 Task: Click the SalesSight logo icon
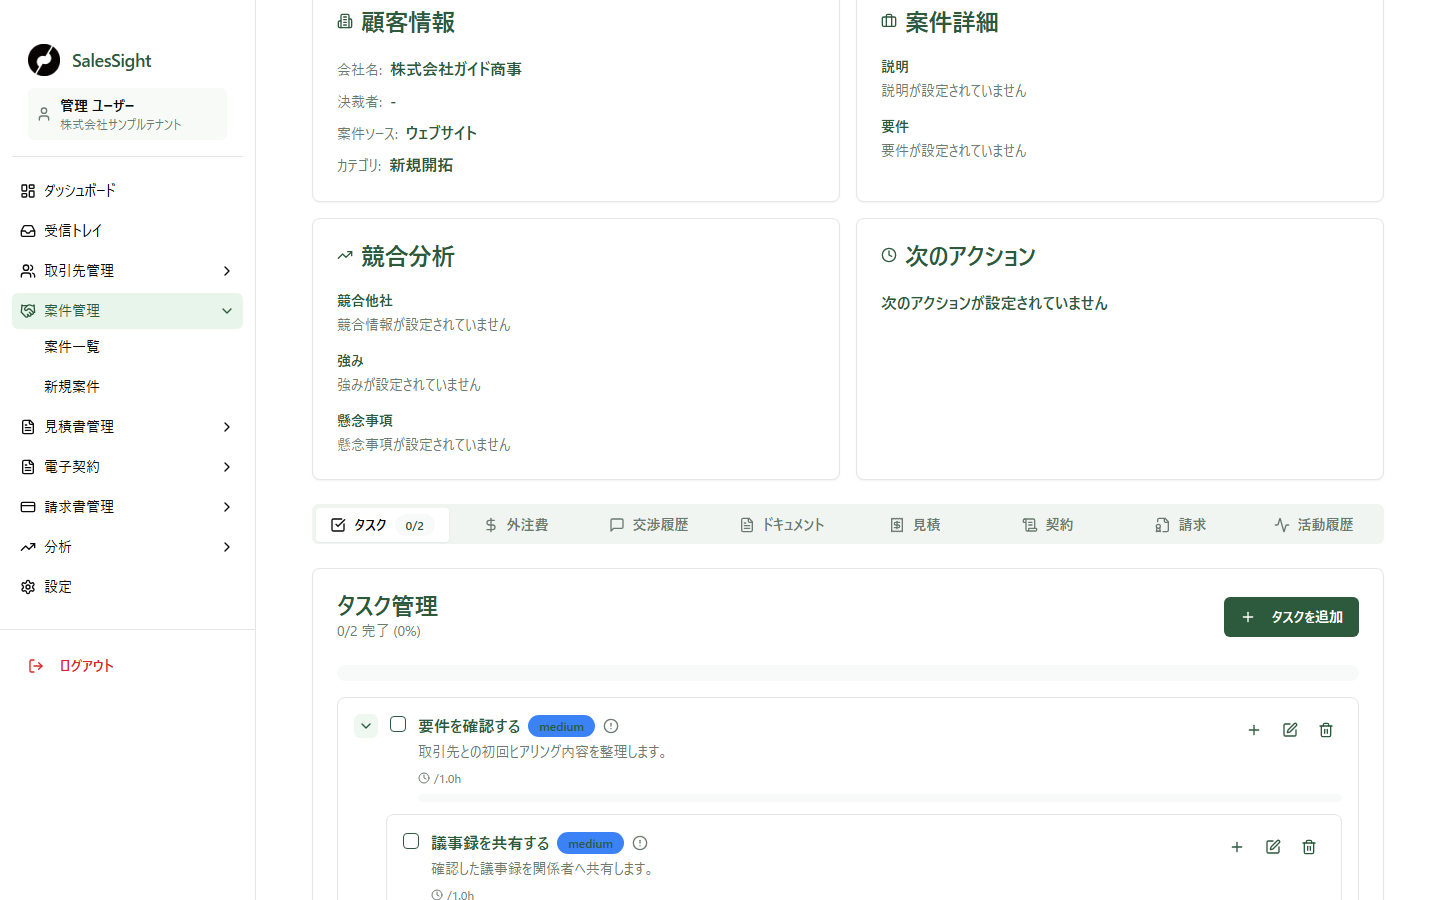44,60
